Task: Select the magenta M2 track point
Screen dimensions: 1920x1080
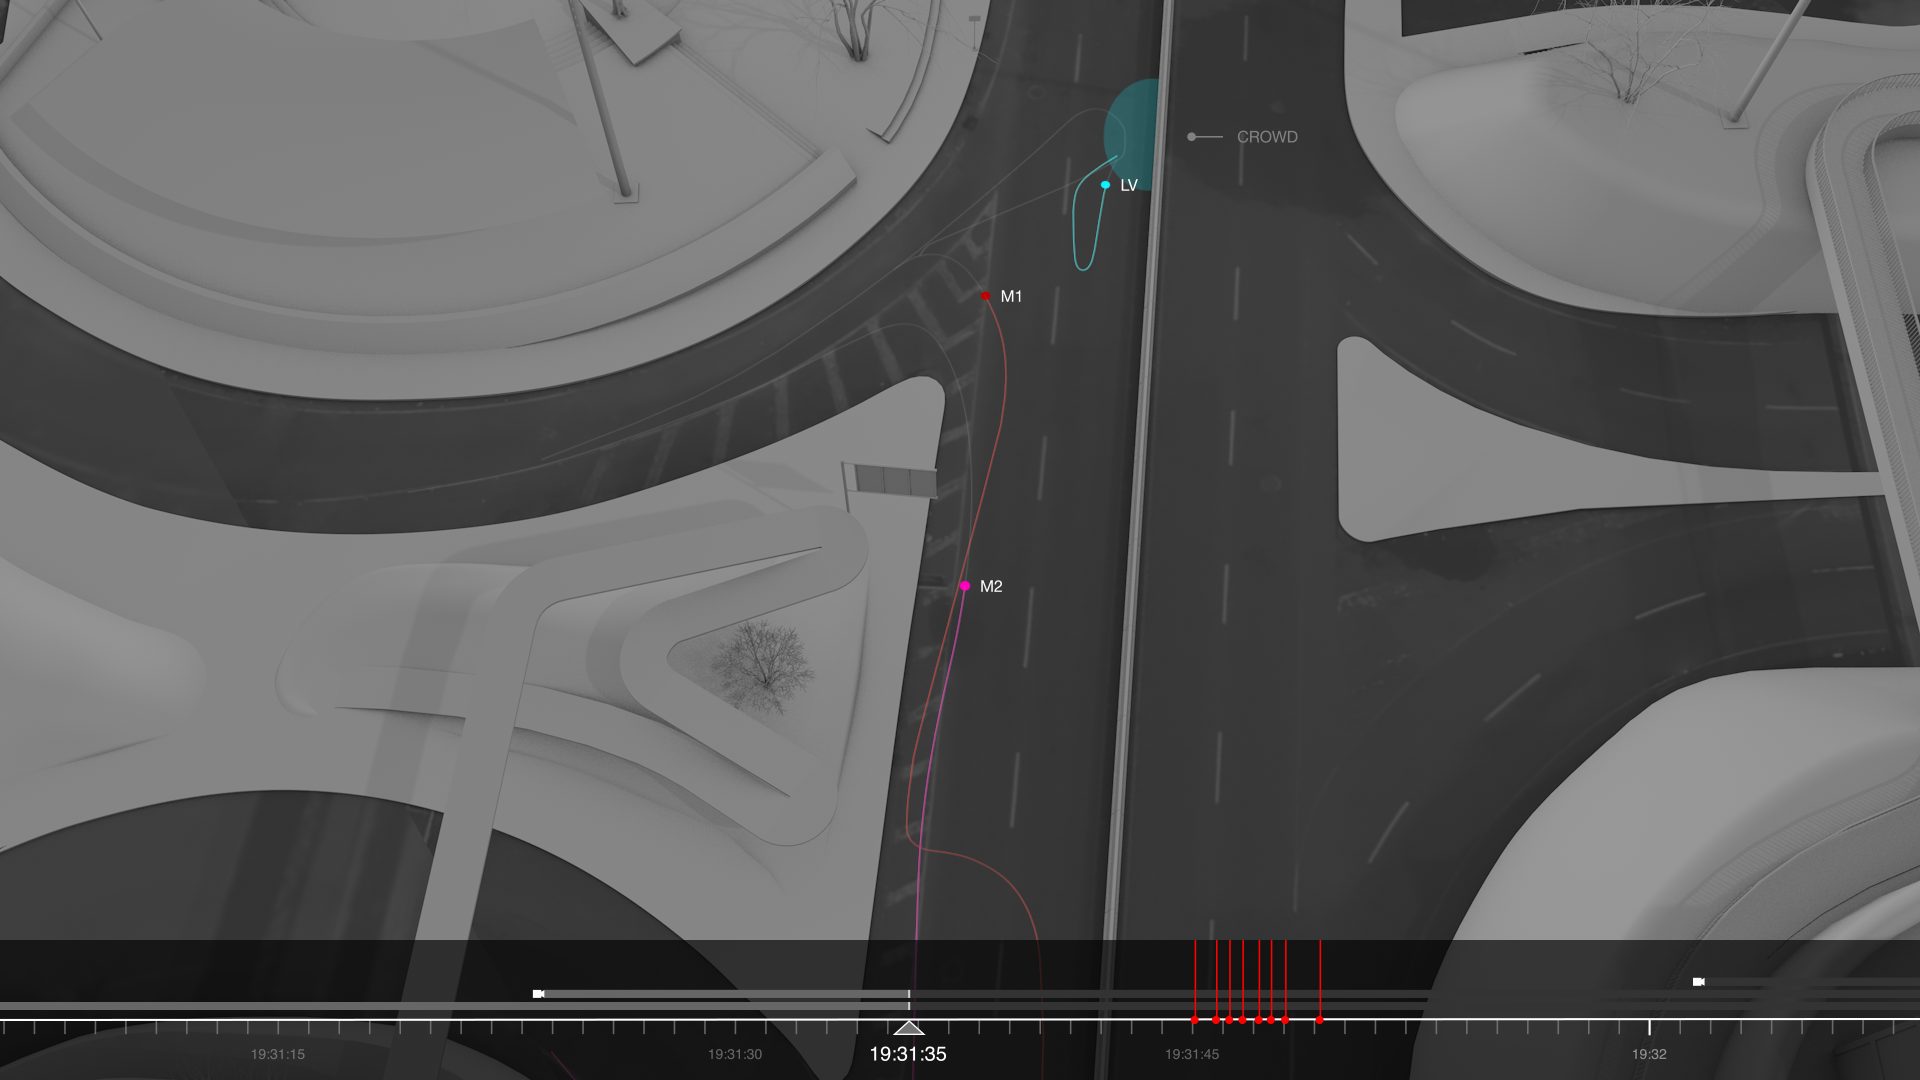Action: coord(965,586)
